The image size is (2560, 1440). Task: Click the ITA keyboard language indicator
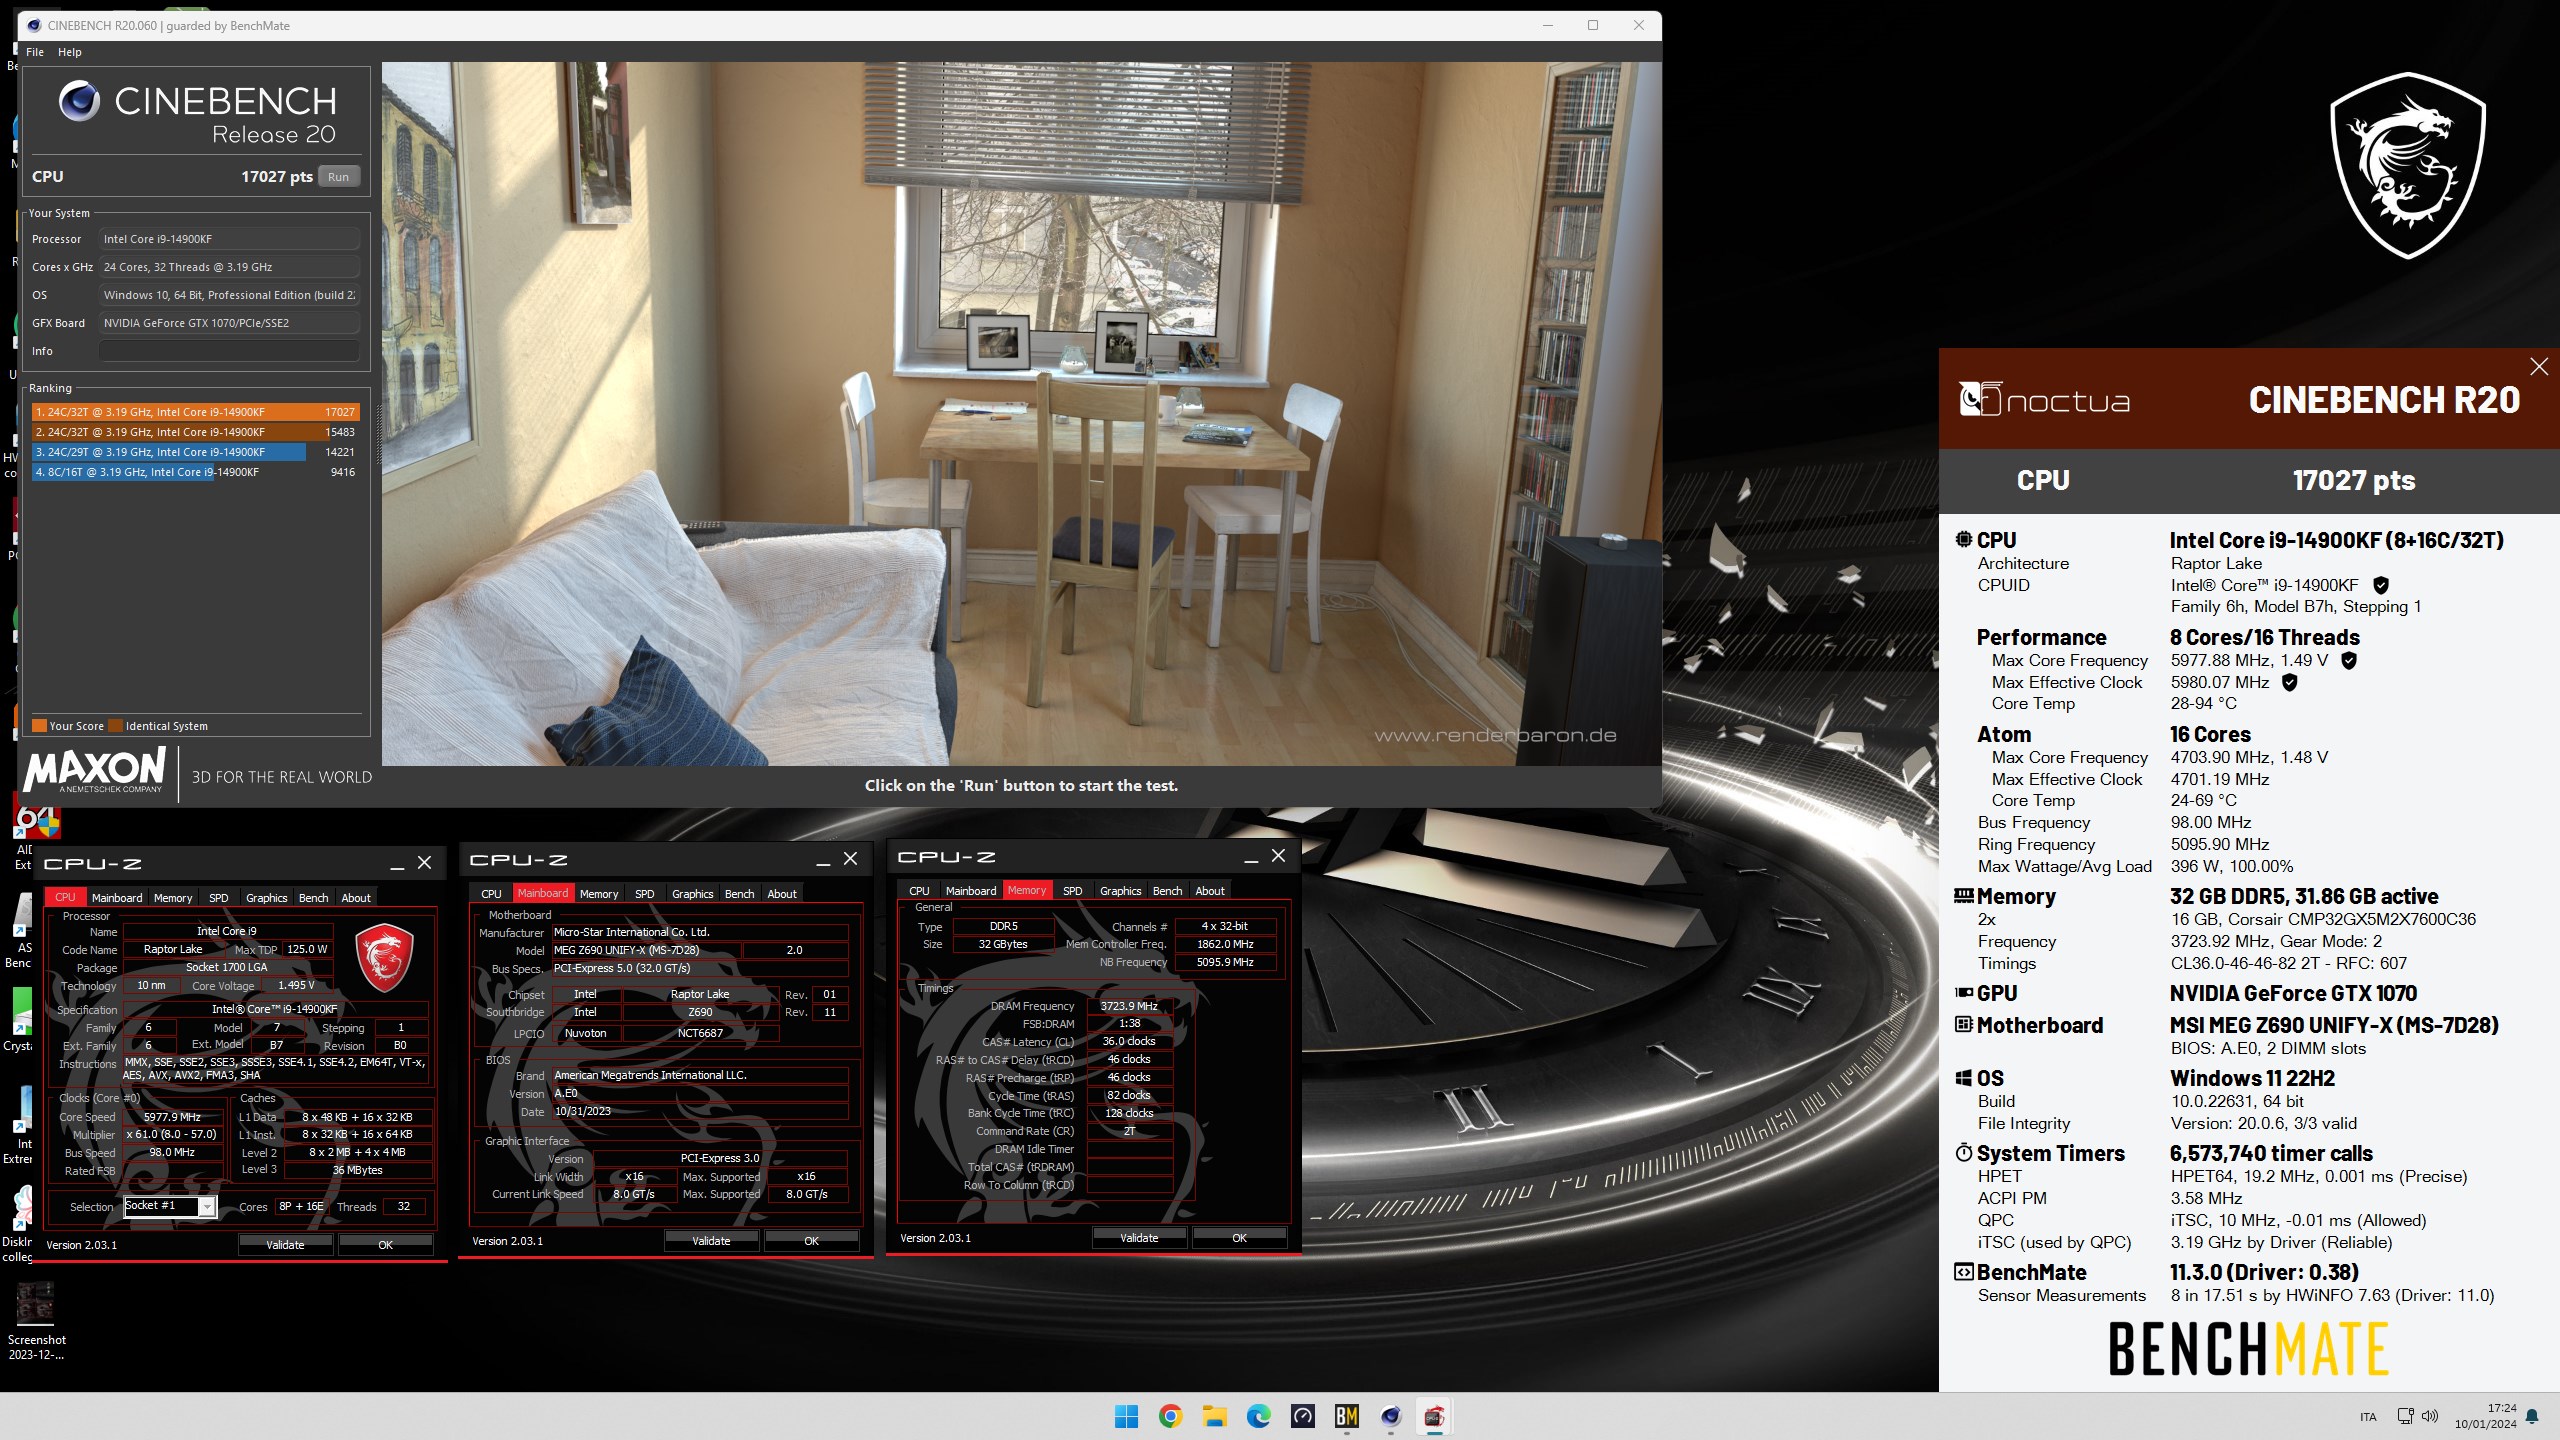pos(2368,1417)
